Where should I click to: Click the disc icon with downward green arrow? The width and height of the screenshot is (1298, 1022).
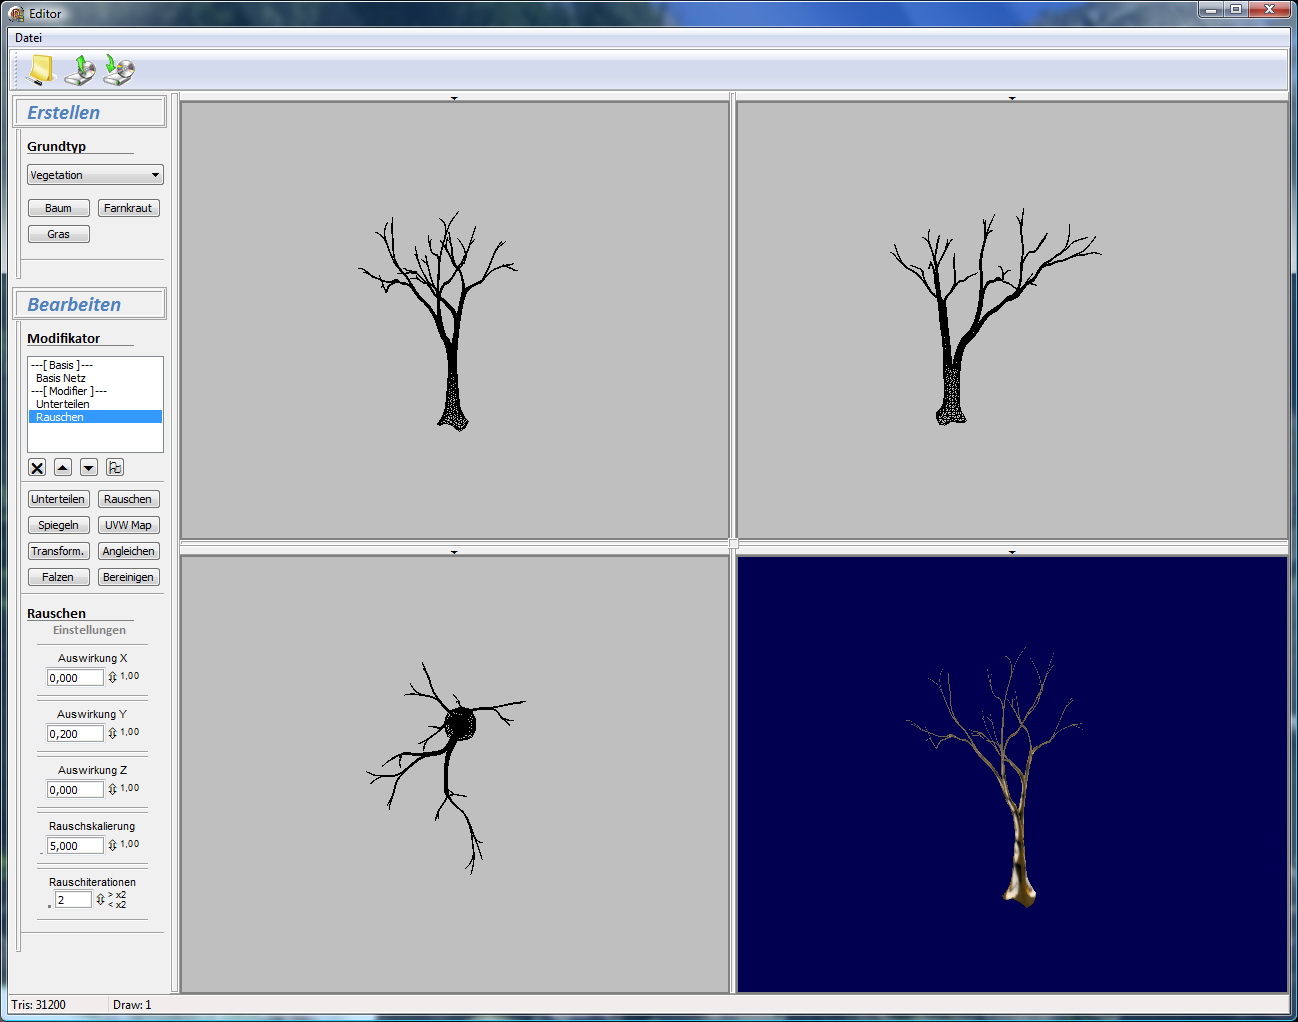pyautogui.click(x=119, y=70)
